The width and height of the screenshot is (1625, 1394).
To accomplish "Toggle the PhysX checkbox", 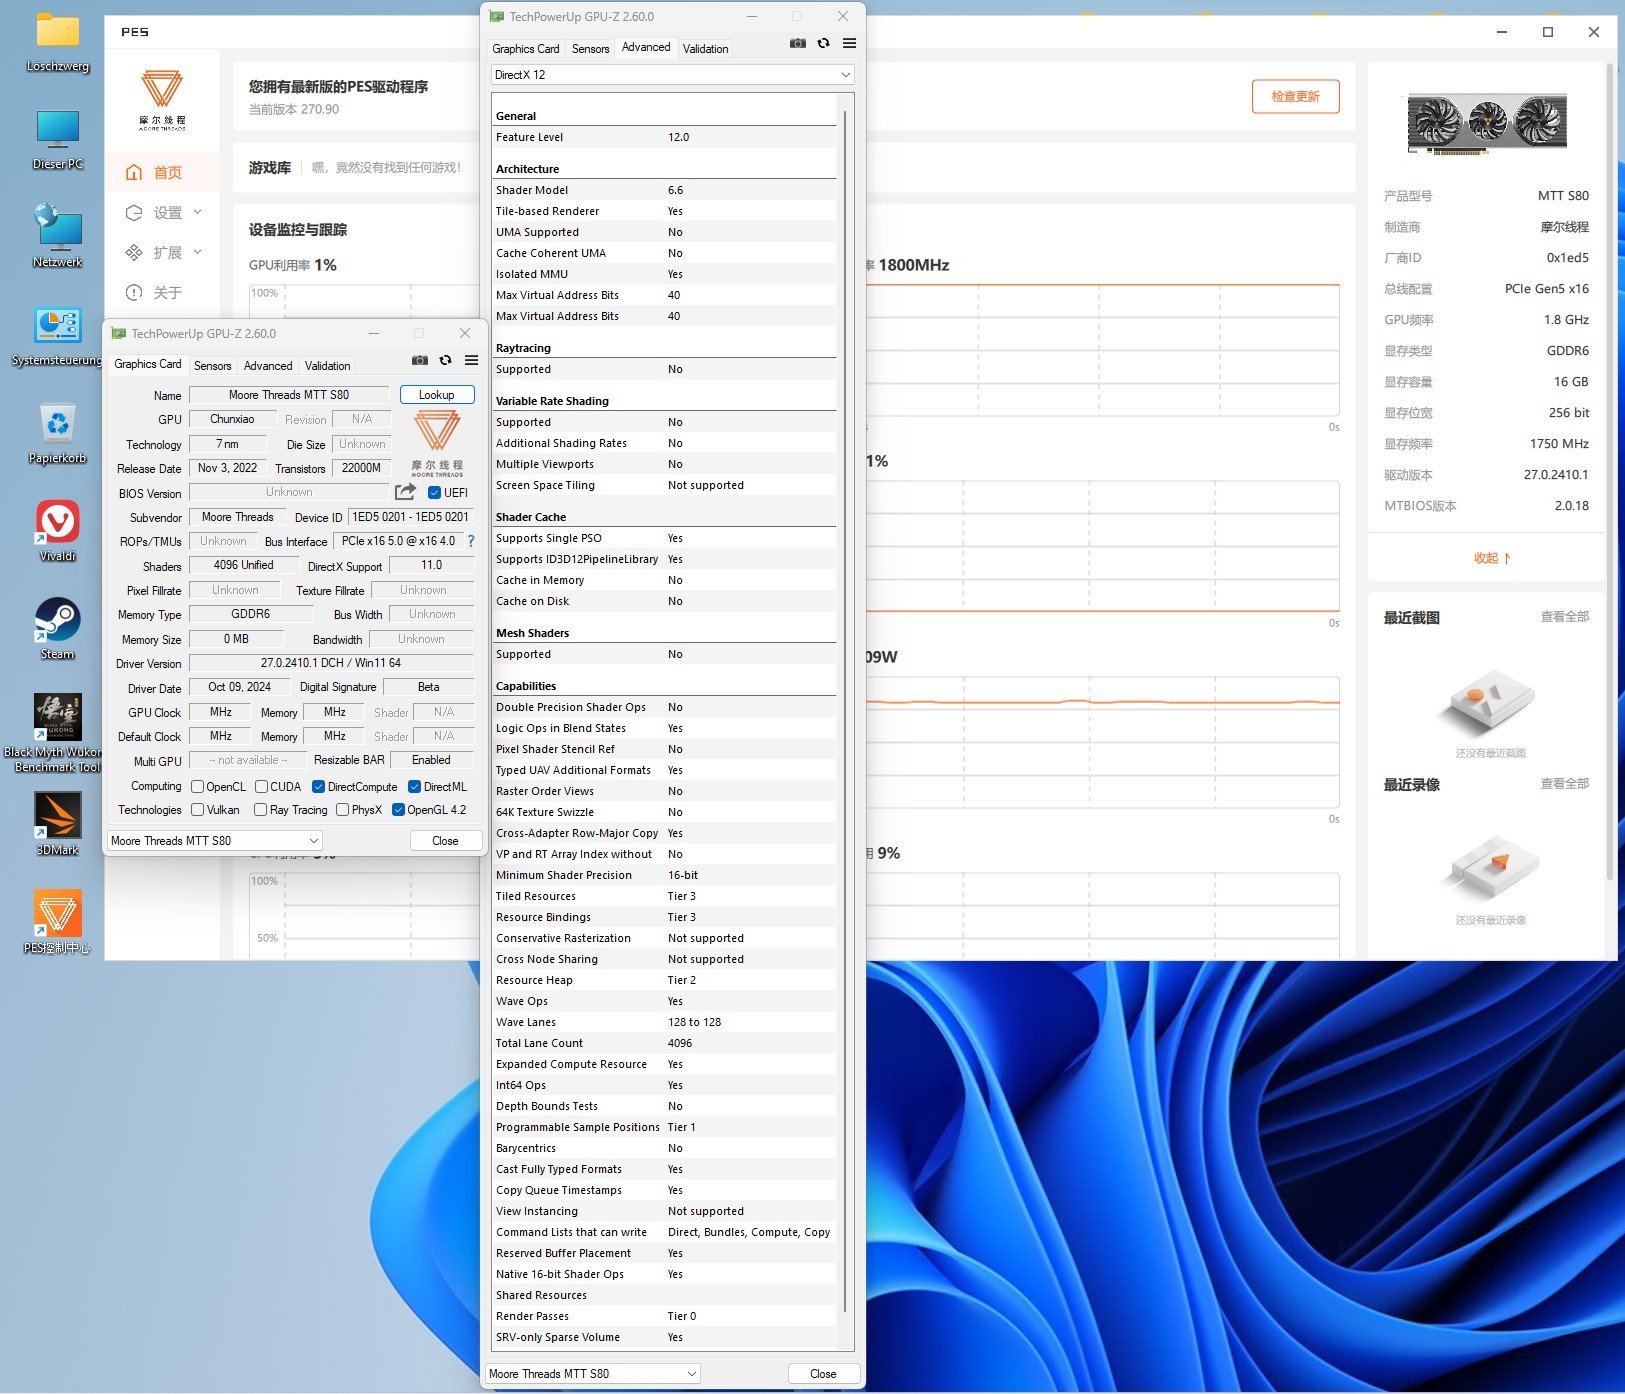I will [x=343, y=810].
